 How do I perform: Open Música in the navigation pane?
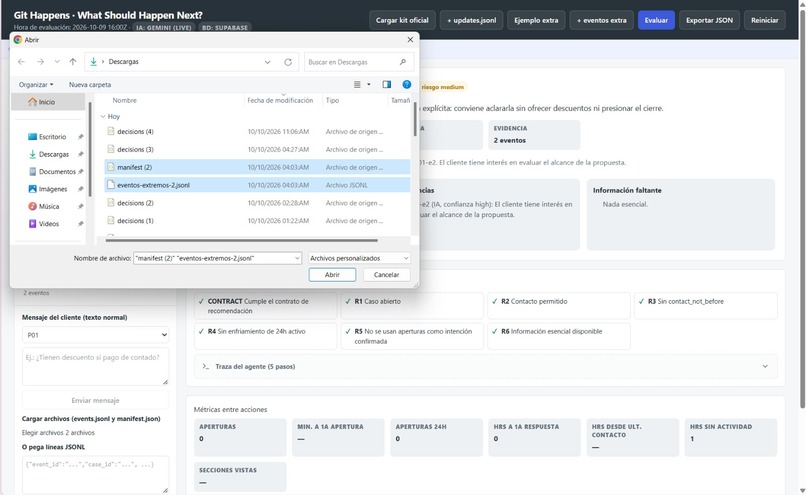coord(49,206)
